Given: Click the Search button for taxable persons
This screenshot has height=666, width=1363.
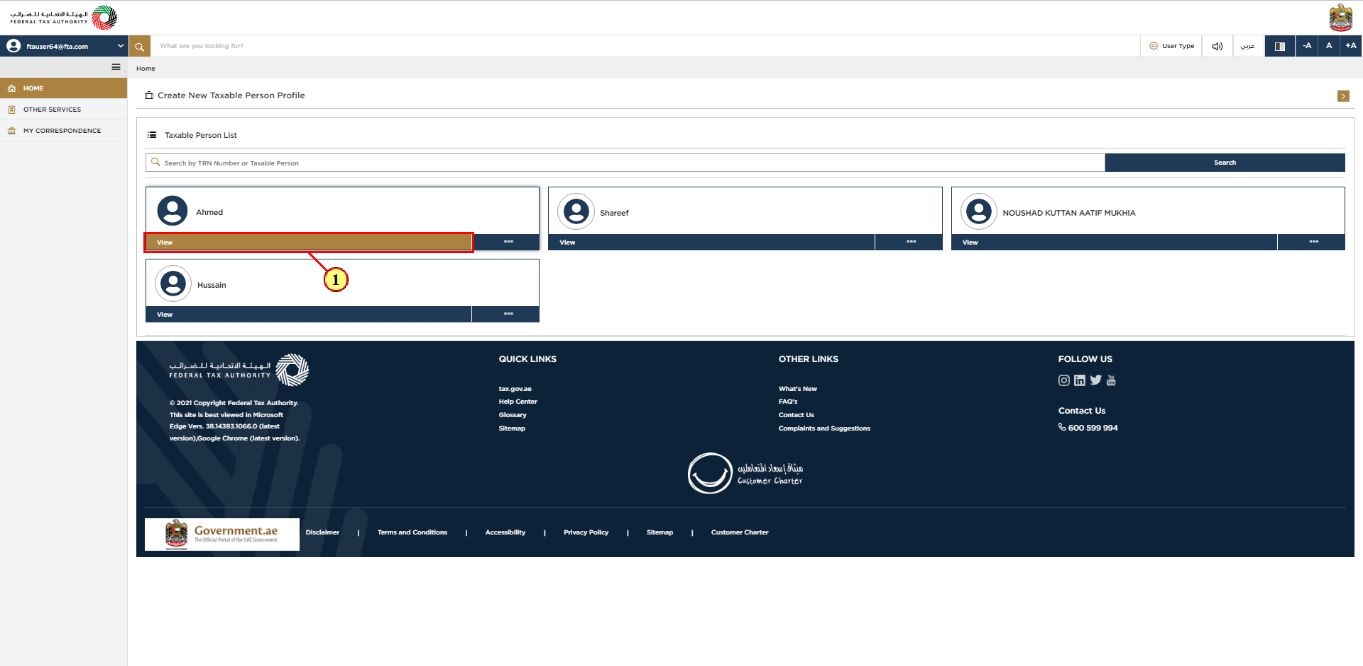Looking at the screenshot, I should click(x=1225, y=162).
